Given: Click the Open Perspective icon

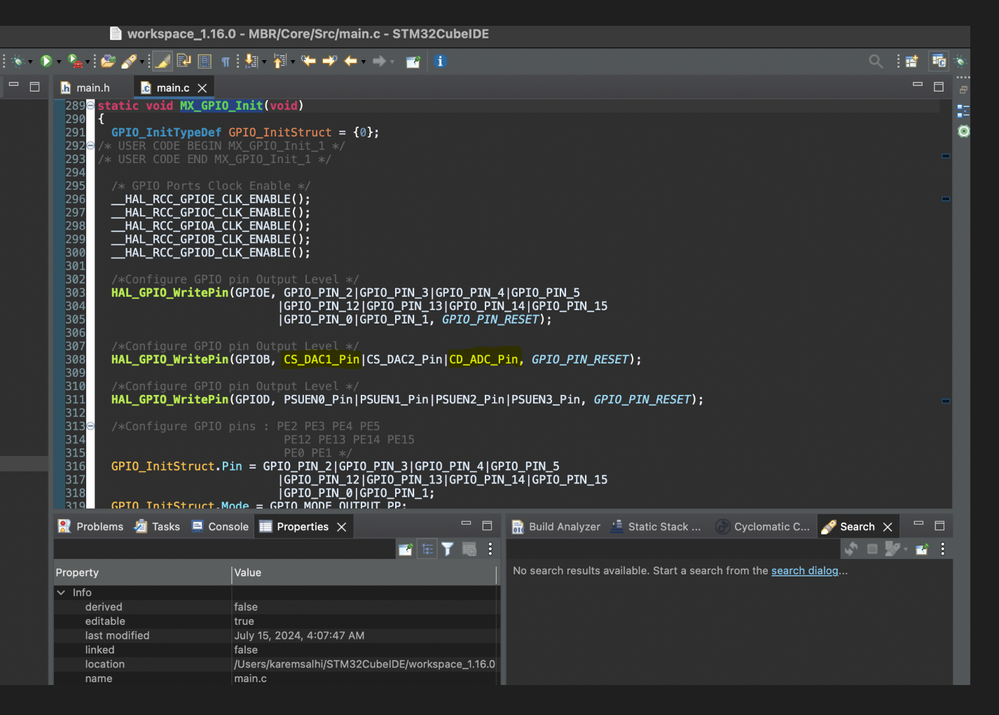Looking at the screenshot, I should [x=912, y=62].
